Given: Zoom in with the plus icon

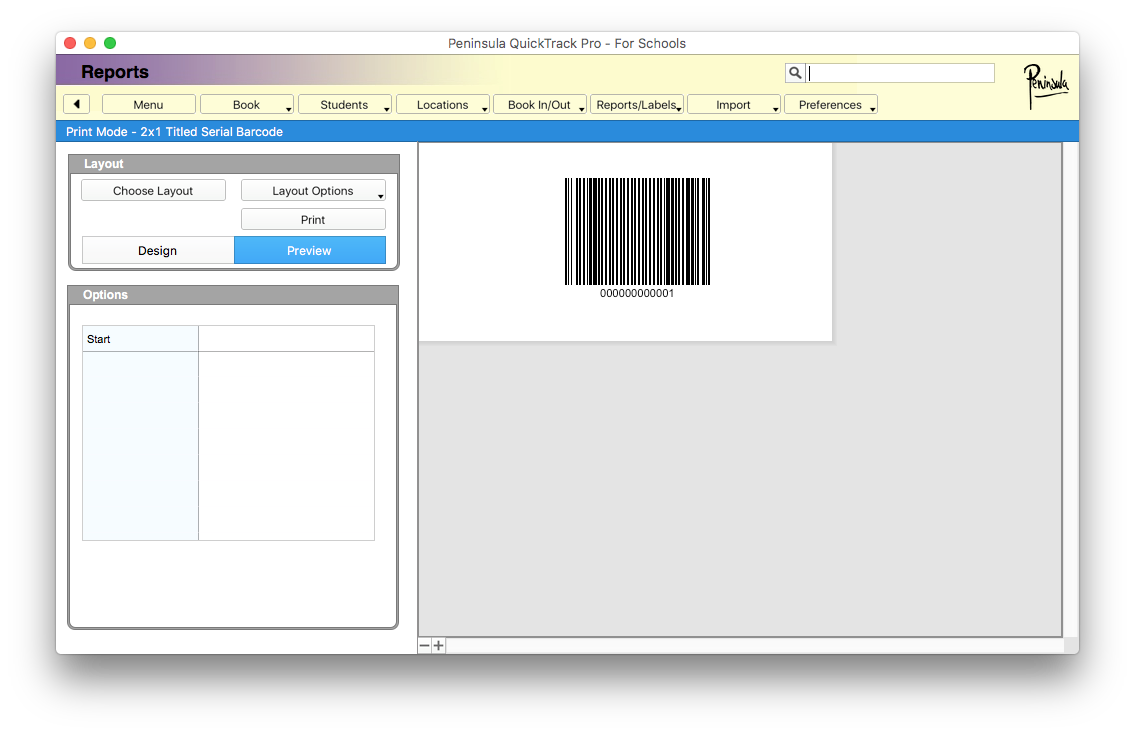Looking at the screenshot, I should pyautogui.click(x=439, y=645).
